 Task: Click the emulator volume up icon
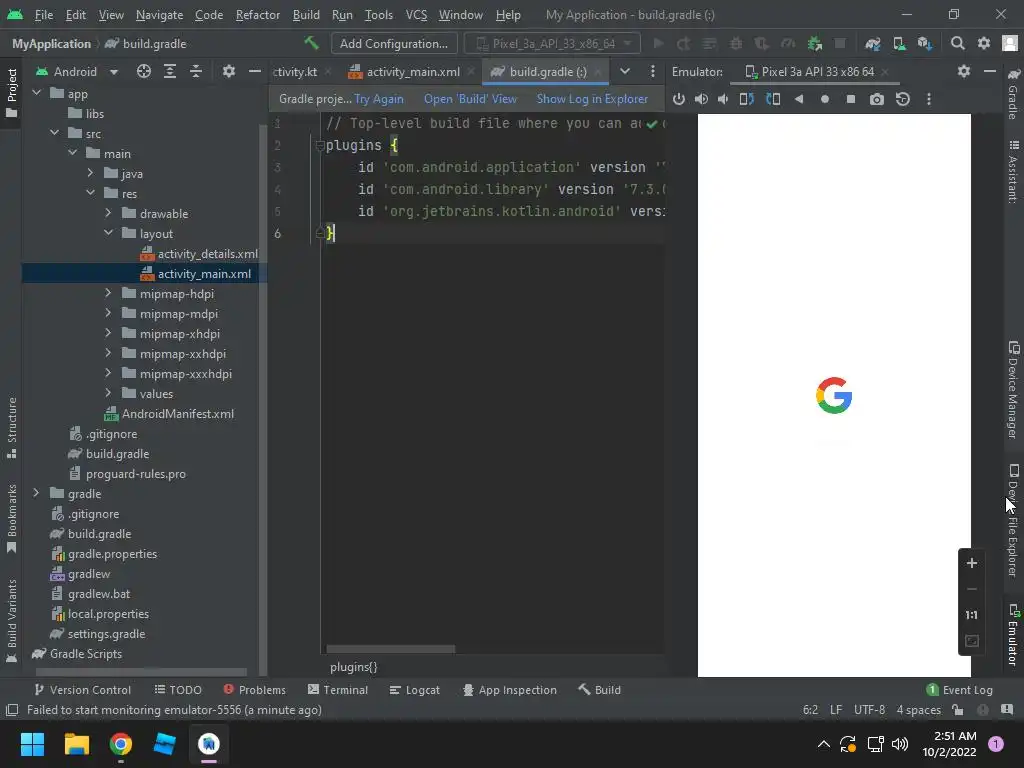tap(701, 99)
